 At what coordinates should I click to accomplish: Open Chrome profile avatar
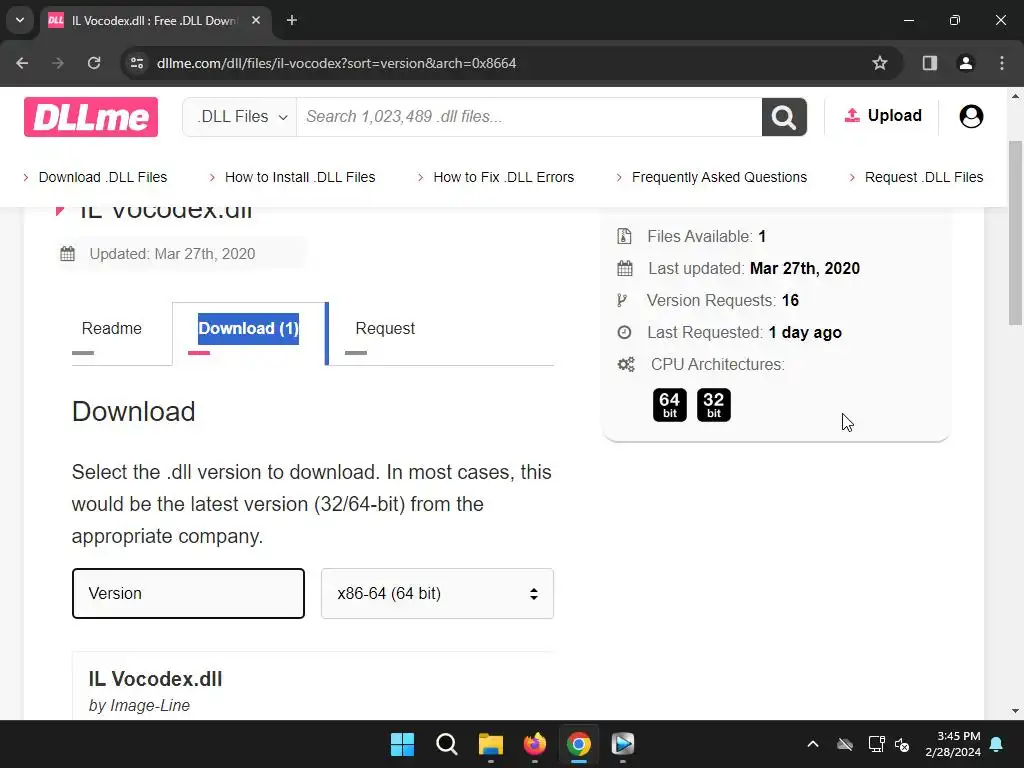coord(965,63)
